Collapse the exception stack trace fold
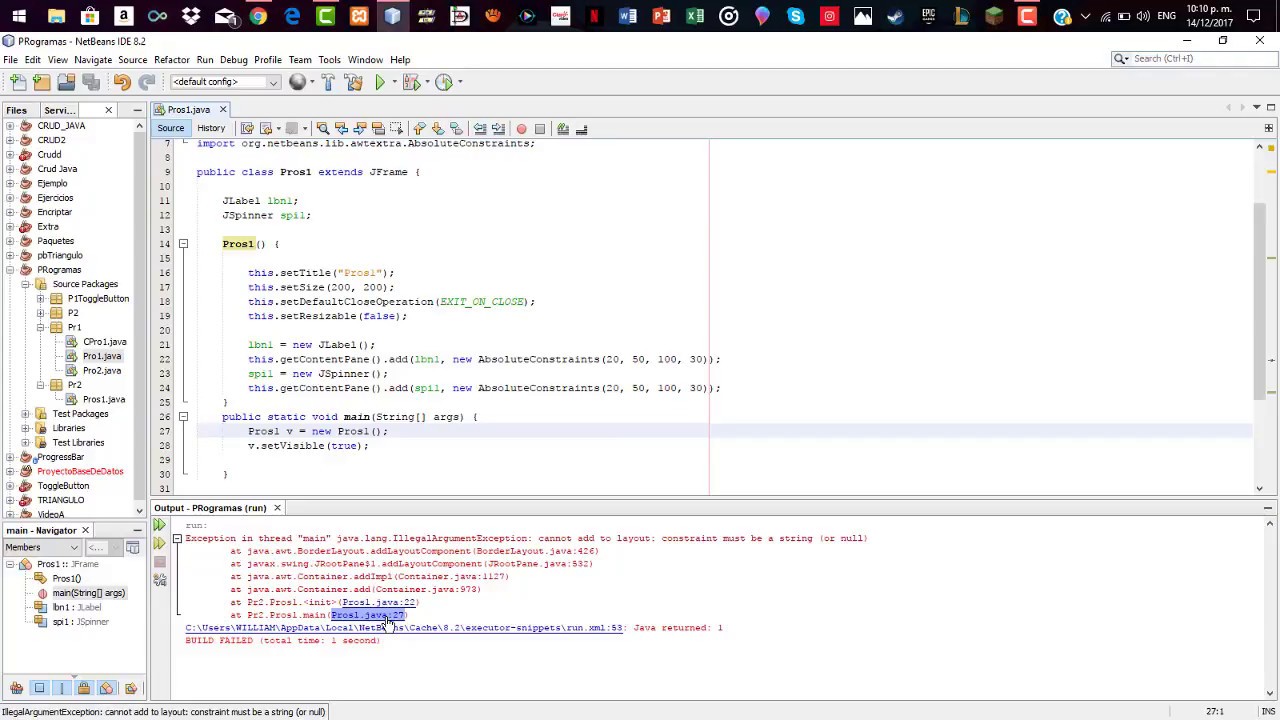 pyautogui.click(x=177, y=539)
